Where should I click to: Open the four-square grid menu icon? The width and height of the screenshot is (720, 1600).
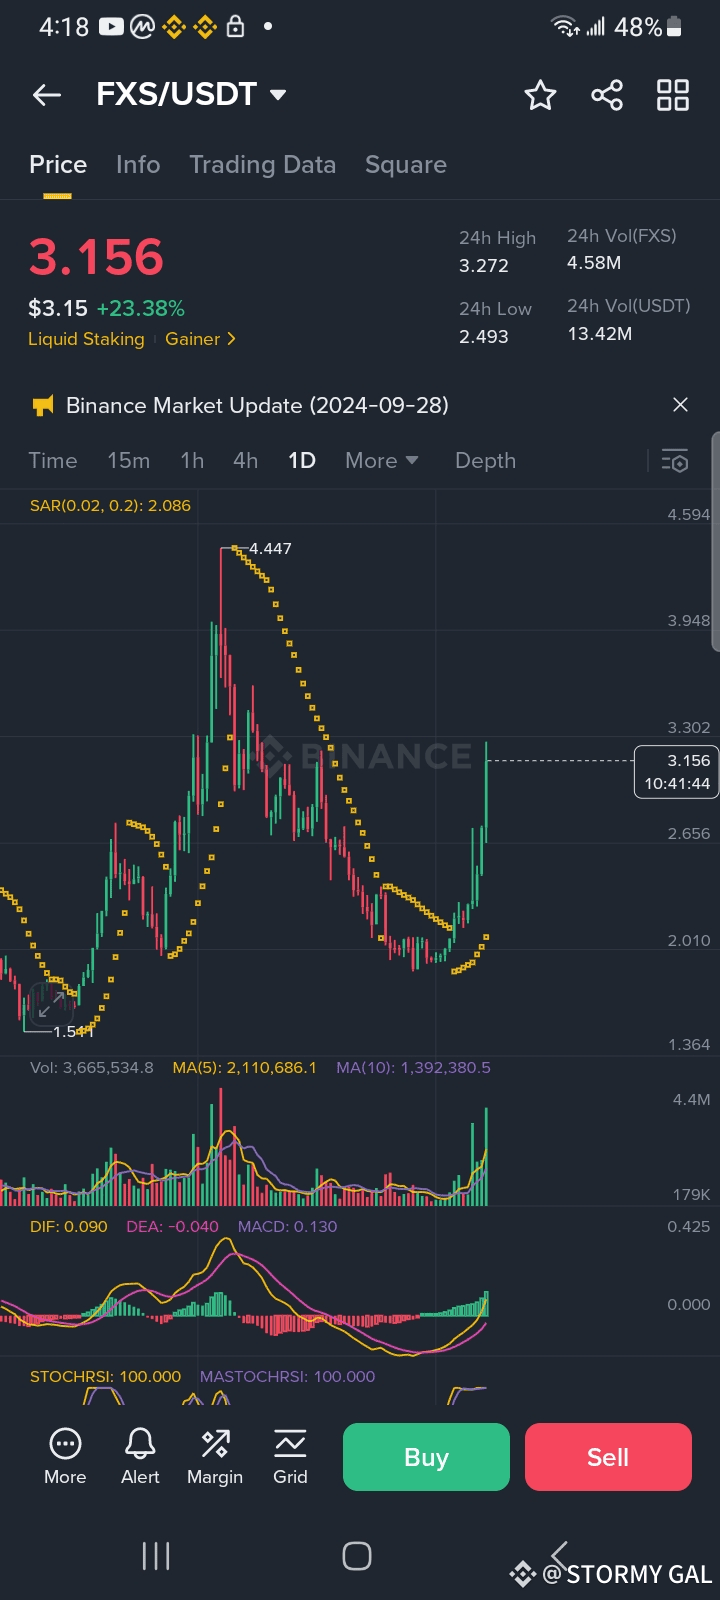673,95
